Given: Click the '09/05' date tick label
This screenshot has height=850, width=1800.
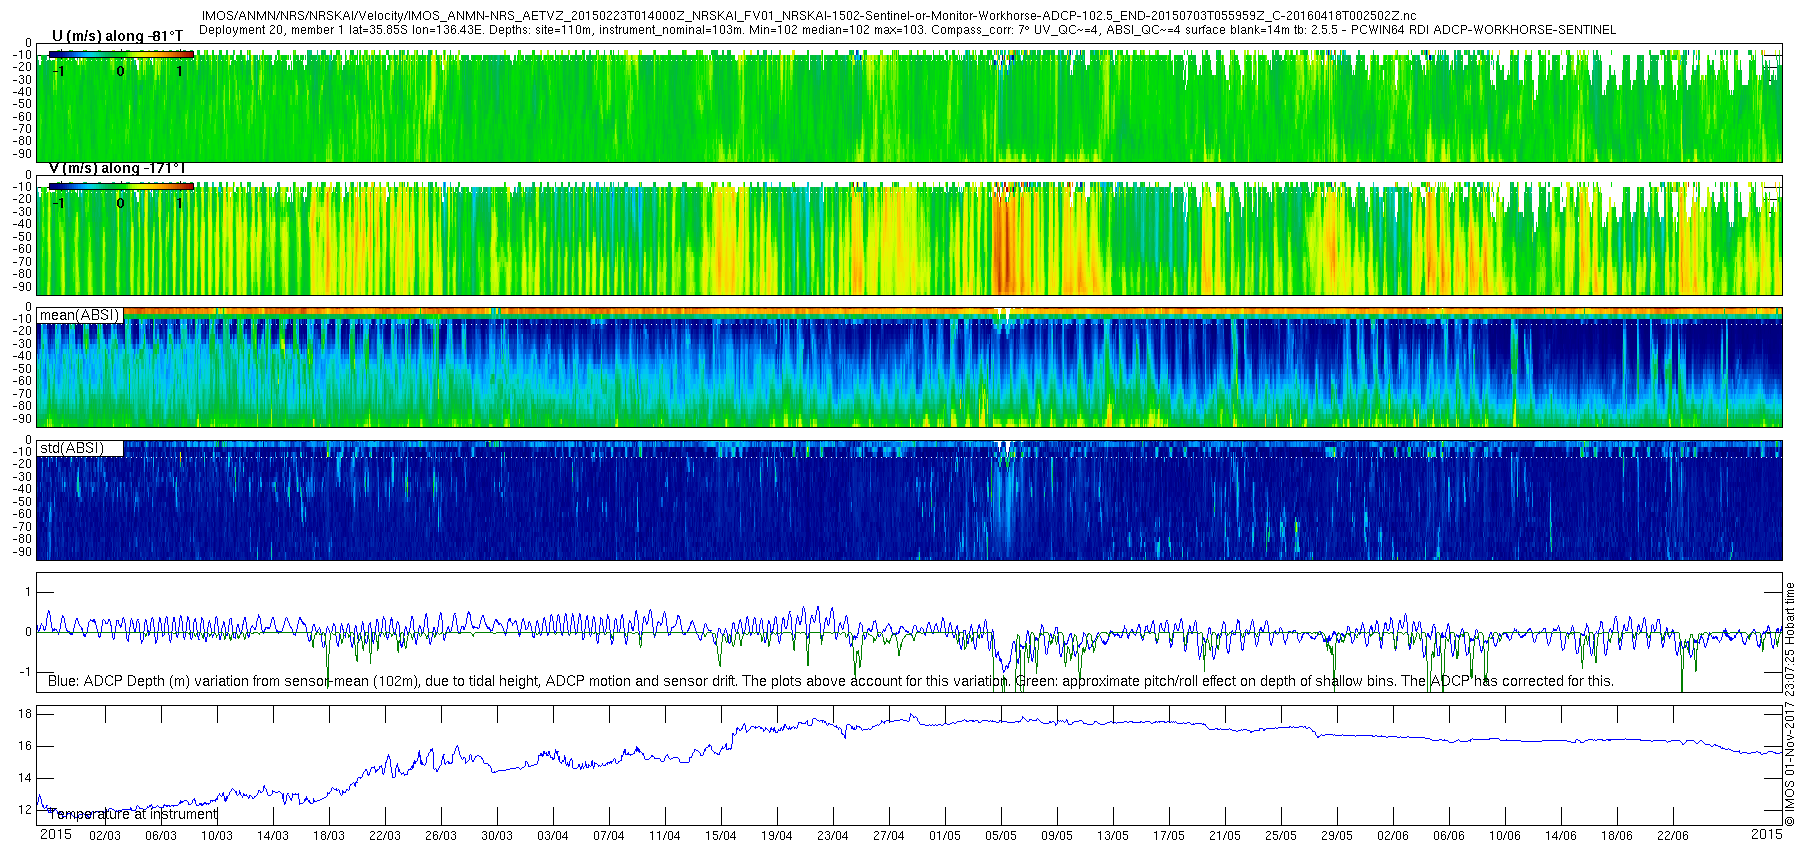Looking at the screenshot, I should click(1057, 836).
